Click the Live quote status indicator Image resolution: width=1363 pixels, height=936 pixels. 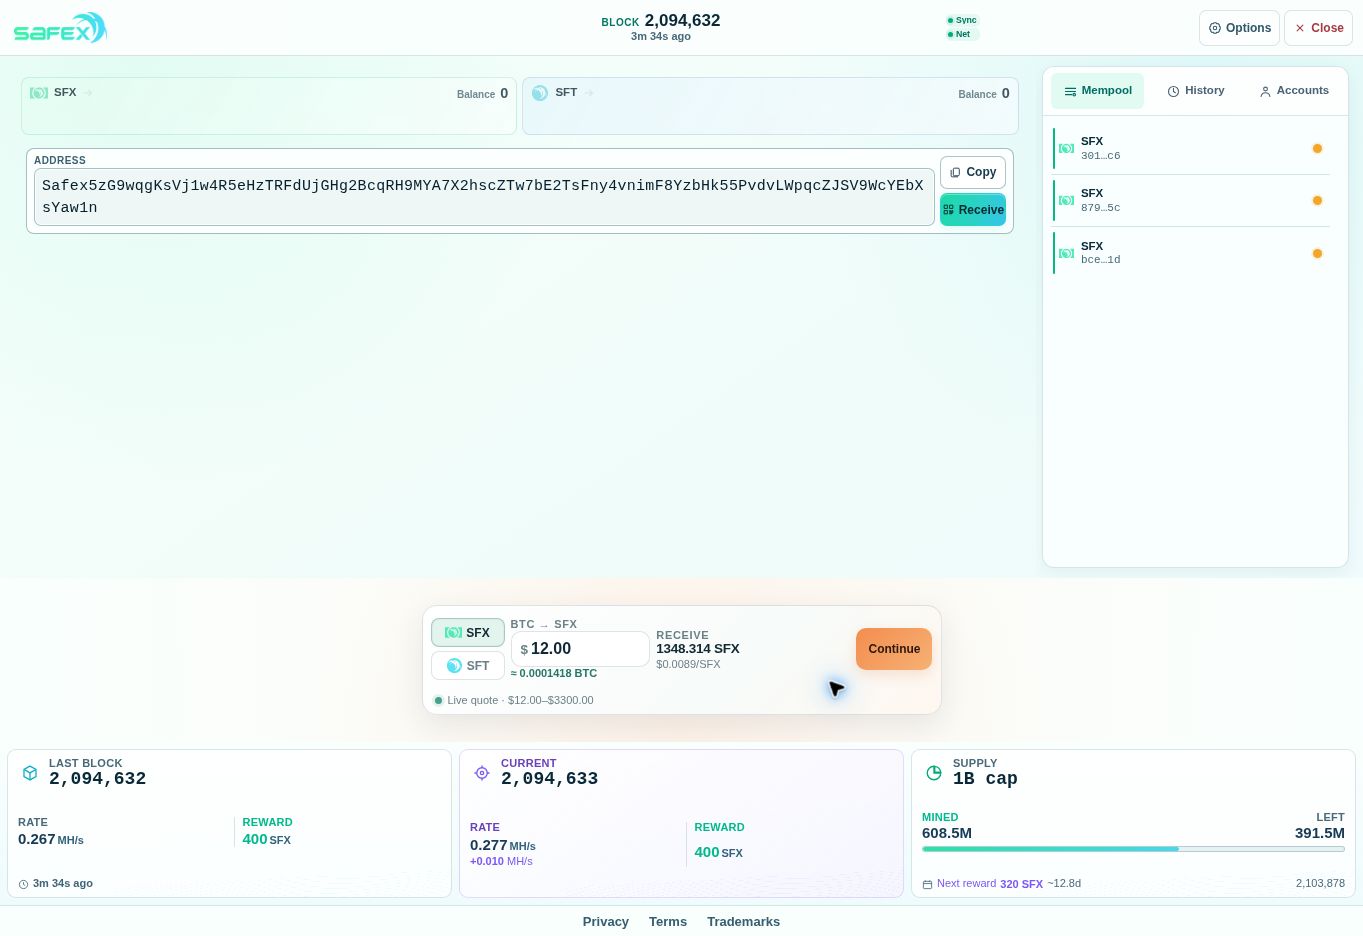(438, 700)
